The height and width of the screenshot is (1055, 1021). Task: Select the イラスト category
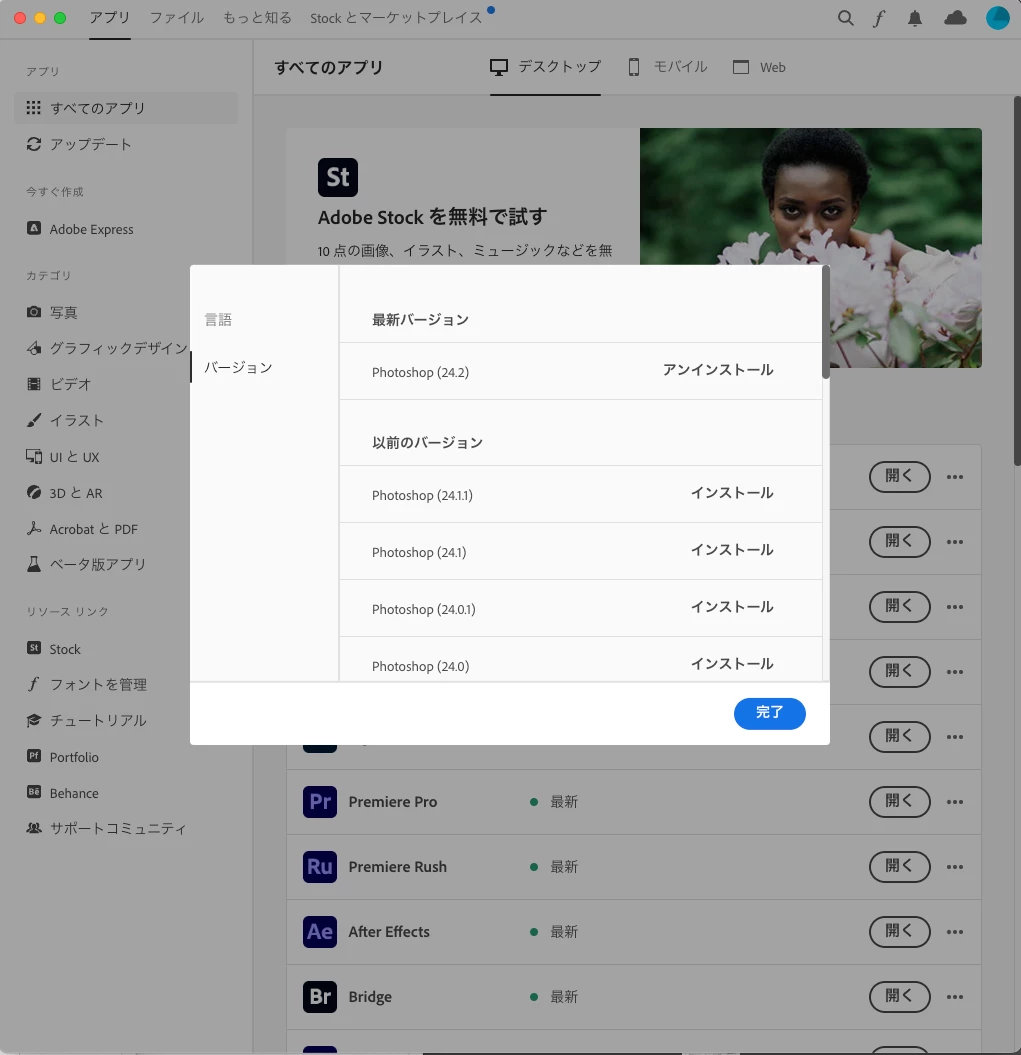pyautogui.click(x=65, y=421)
